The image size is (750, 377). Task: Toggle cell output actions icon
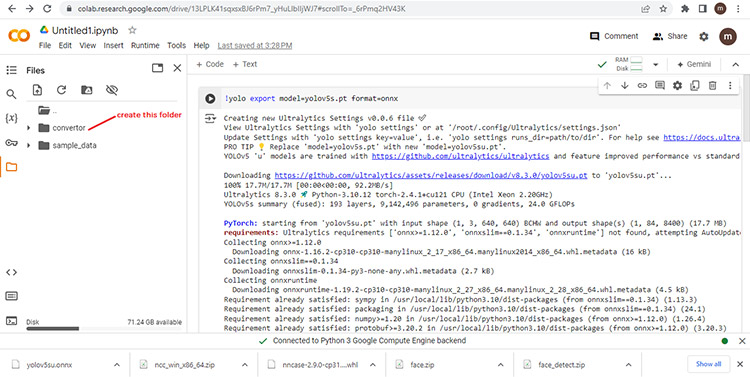(210, 118)
